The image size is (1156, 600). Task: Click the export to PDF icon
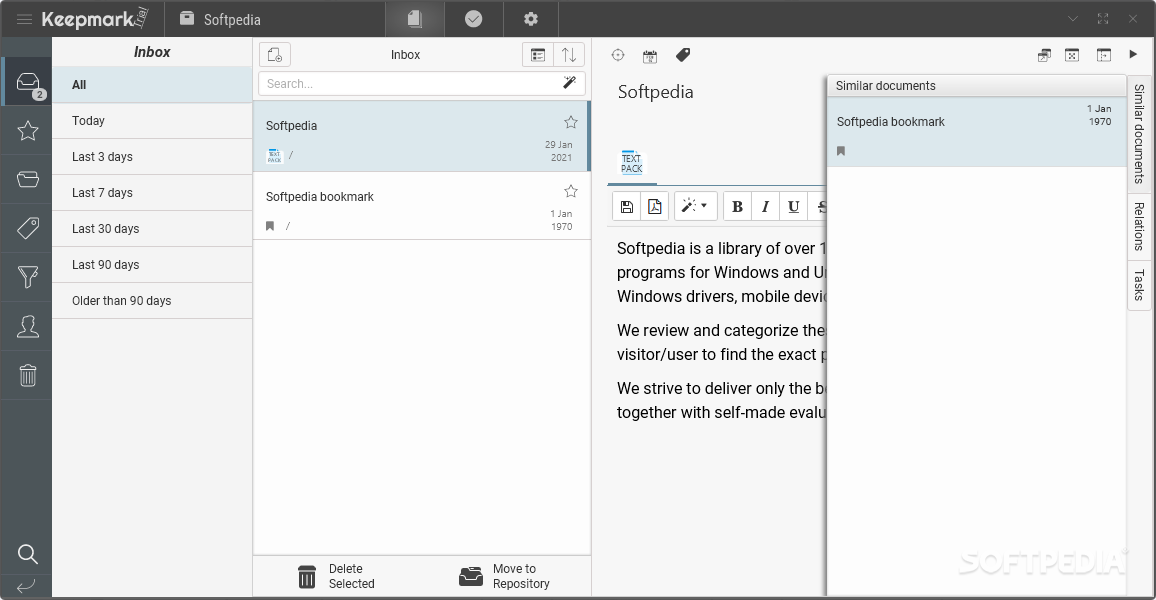coord(655,206)
